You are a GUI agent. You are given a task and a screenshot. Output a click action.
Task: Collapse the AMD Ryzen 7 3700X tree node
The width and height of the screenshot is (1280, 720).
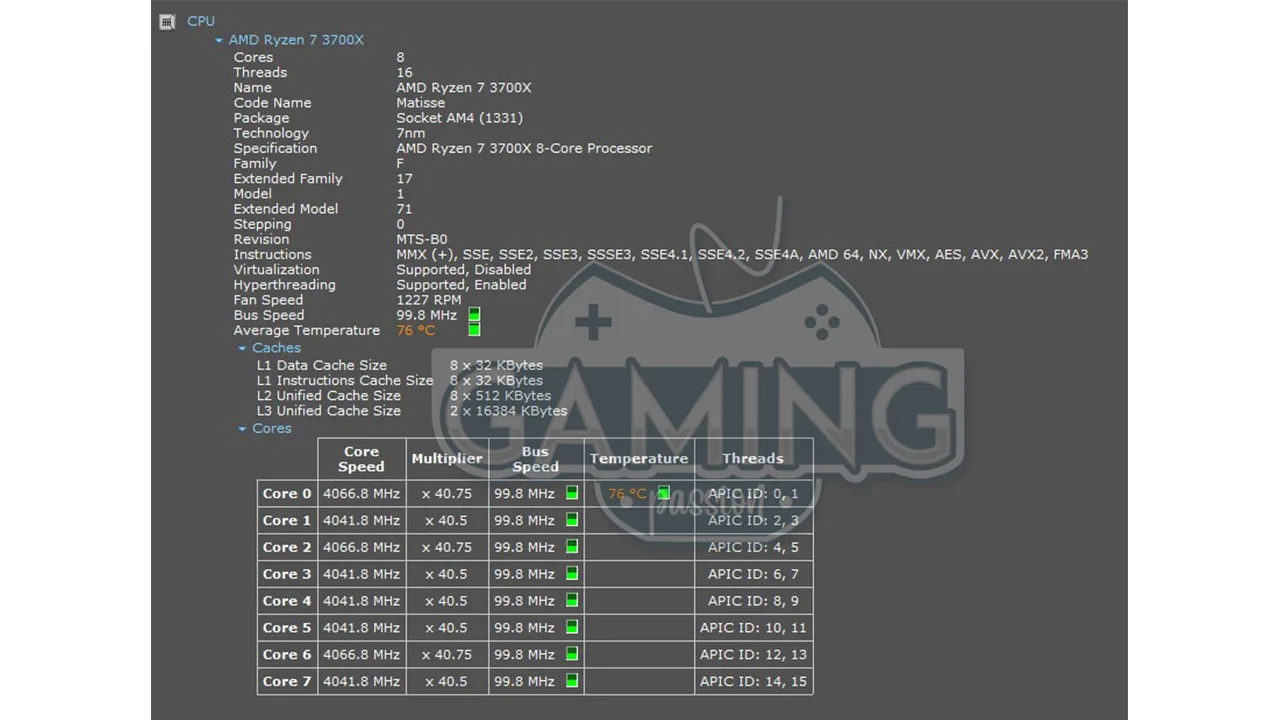[x=219, y=41]
